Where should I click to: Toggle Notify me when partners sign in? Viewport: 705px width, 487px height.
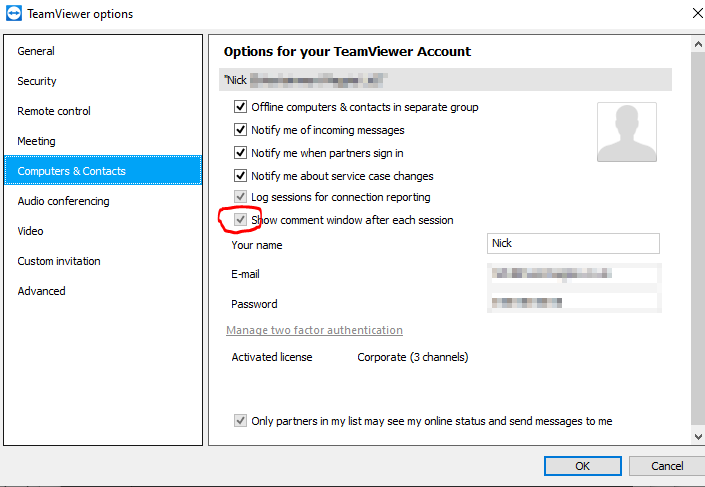(x=241, y=152)
